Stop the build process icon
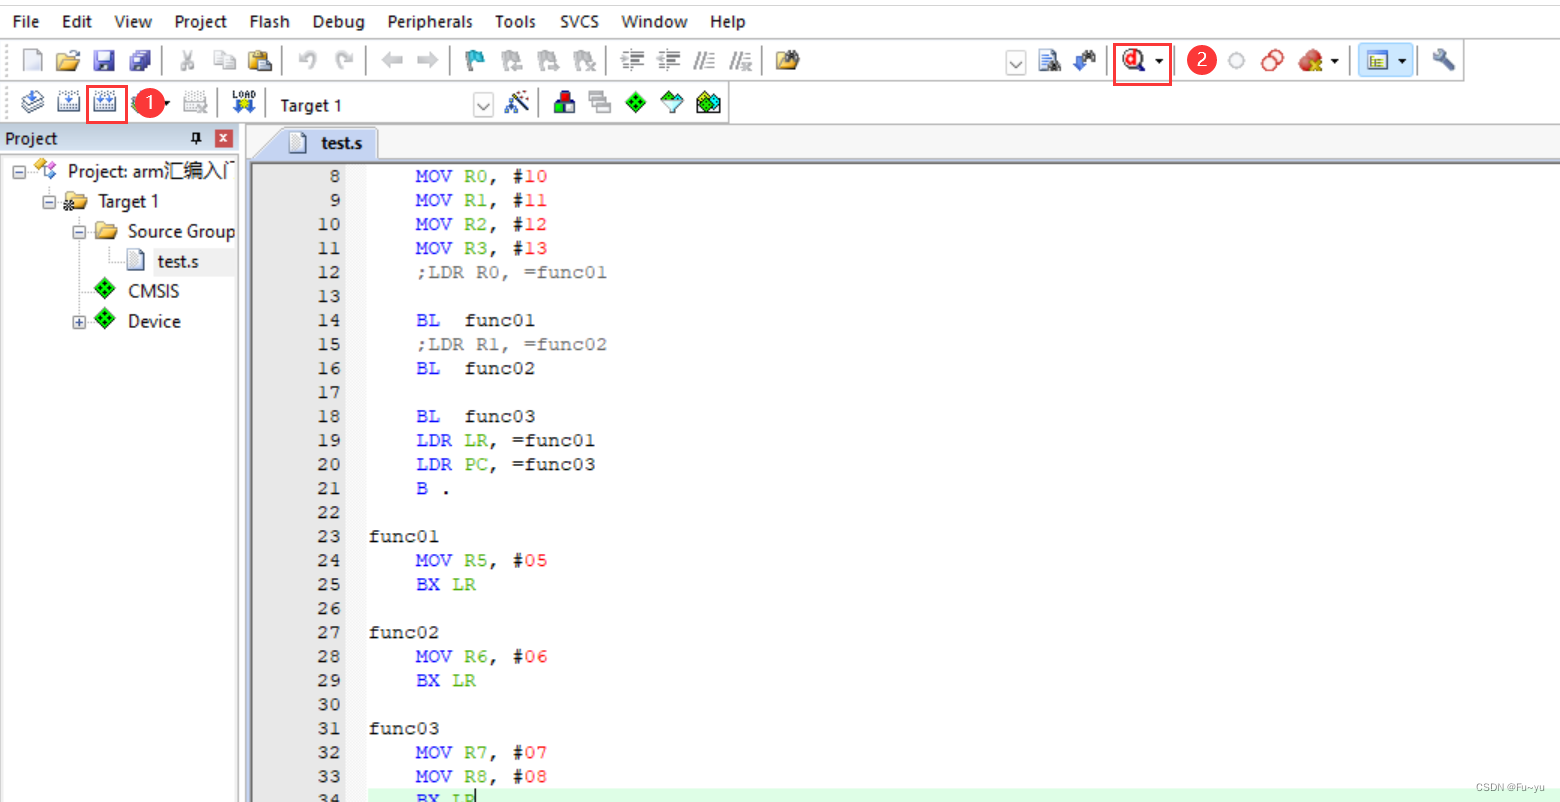 [196, 102]
